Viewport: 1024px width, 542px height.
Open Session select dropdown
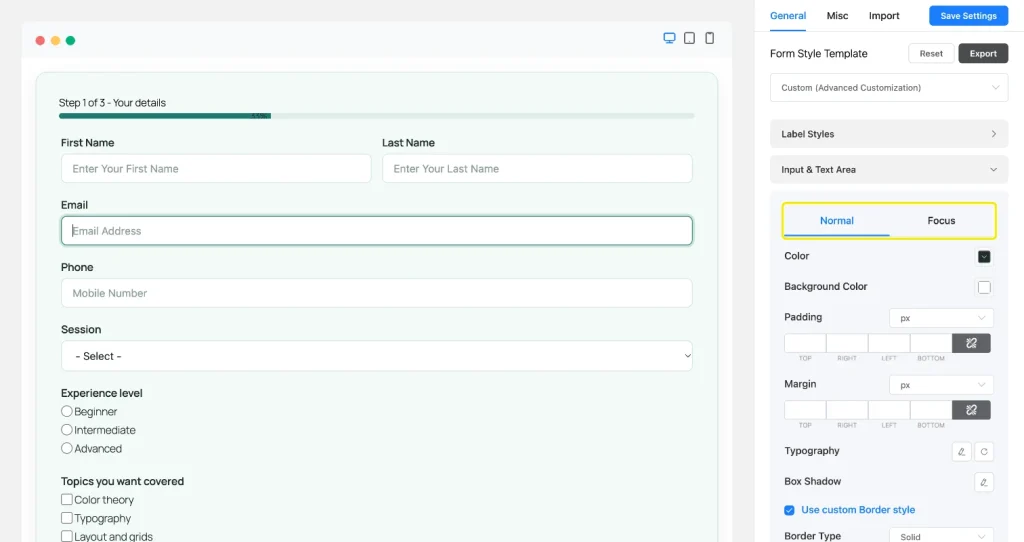point(377,356)
